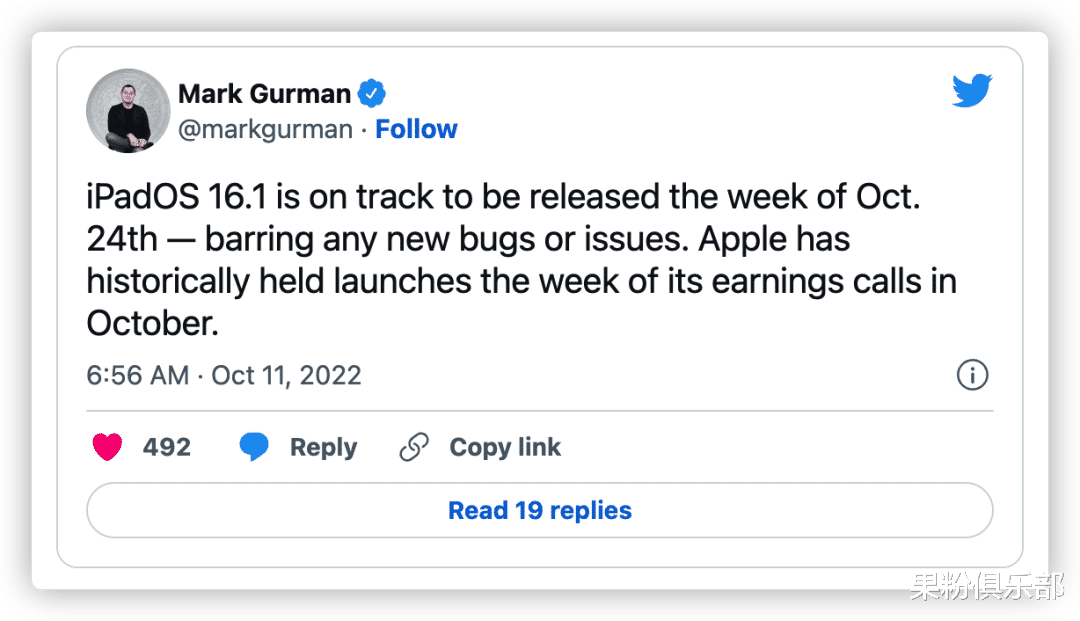The image size is (1080, 621).
Task: Click the Reply text label
Action: coord(323,447)
